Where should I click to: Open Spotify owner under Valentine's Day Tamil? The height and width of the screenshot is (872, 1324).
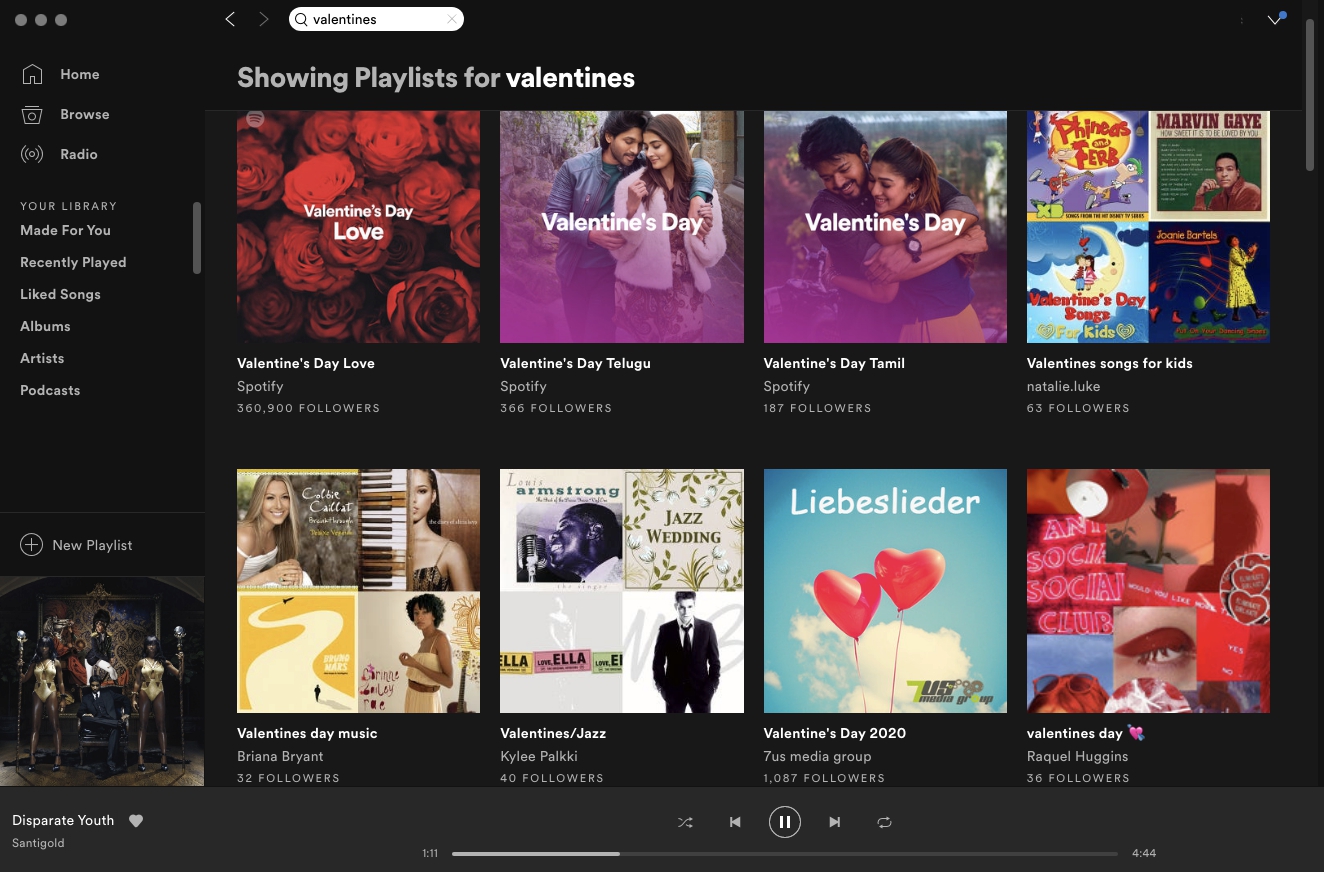787,386
